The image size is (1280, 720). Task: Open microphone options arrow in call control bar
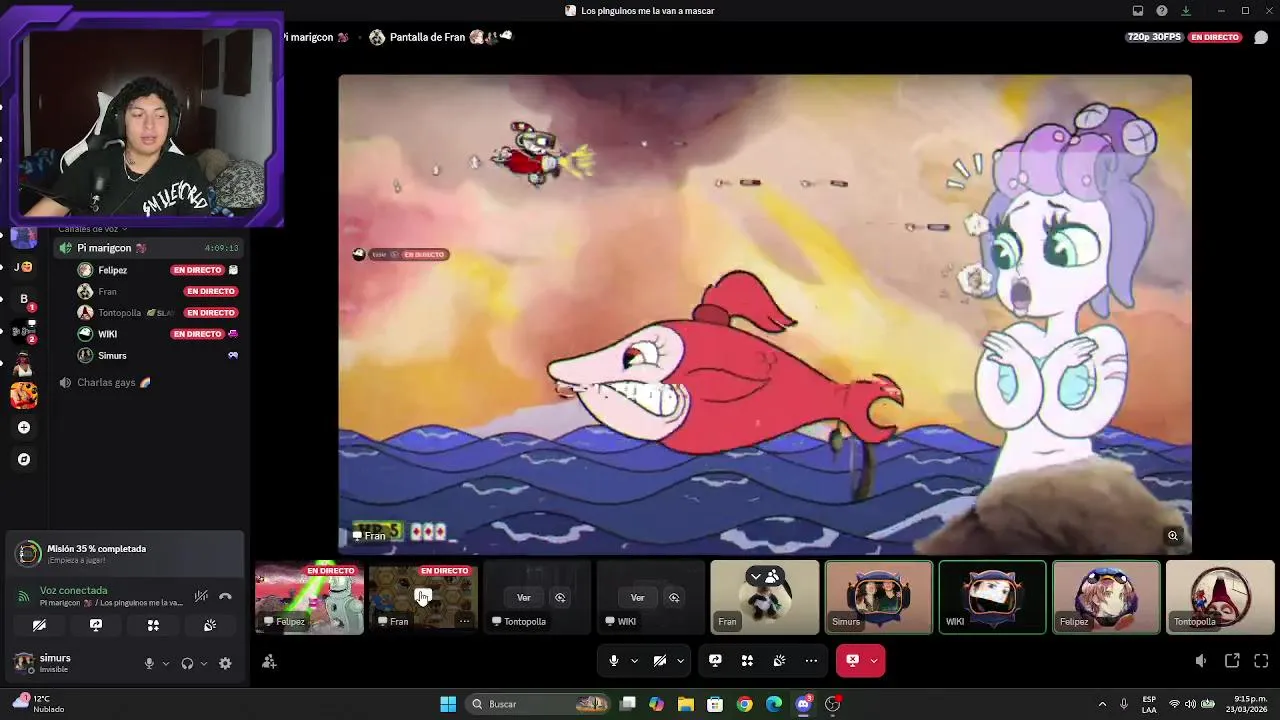coord(634,661)
